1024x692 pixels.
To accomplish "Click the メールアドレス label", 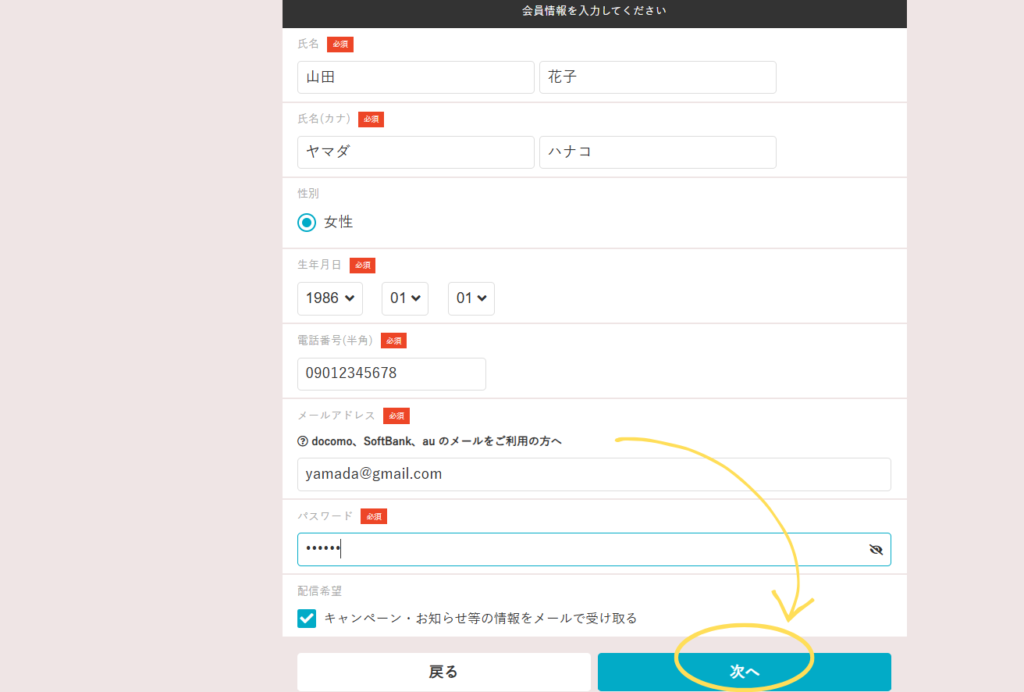I will pyautogui.click(x=336, y=415).
